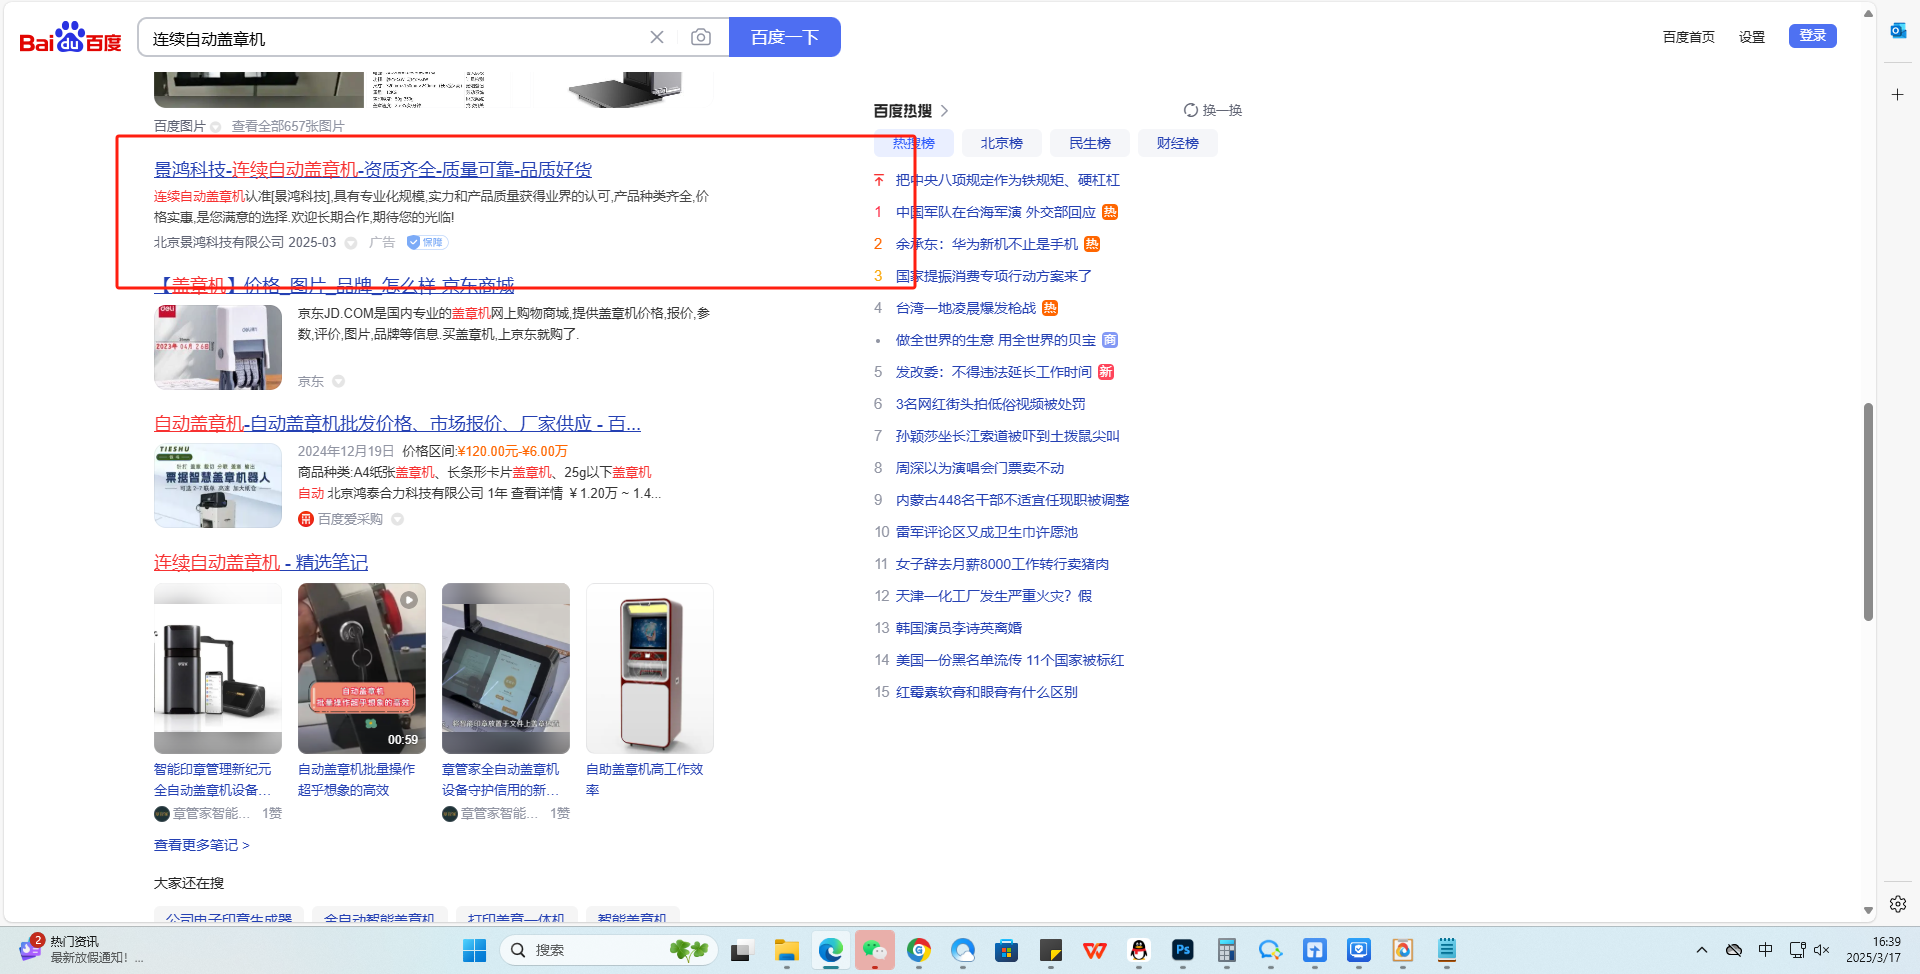Image resolution: width=1920 pixels, height=974 pixels.
Task: Open Microsoft Store from the taskbar
Action: (1007, 950)
